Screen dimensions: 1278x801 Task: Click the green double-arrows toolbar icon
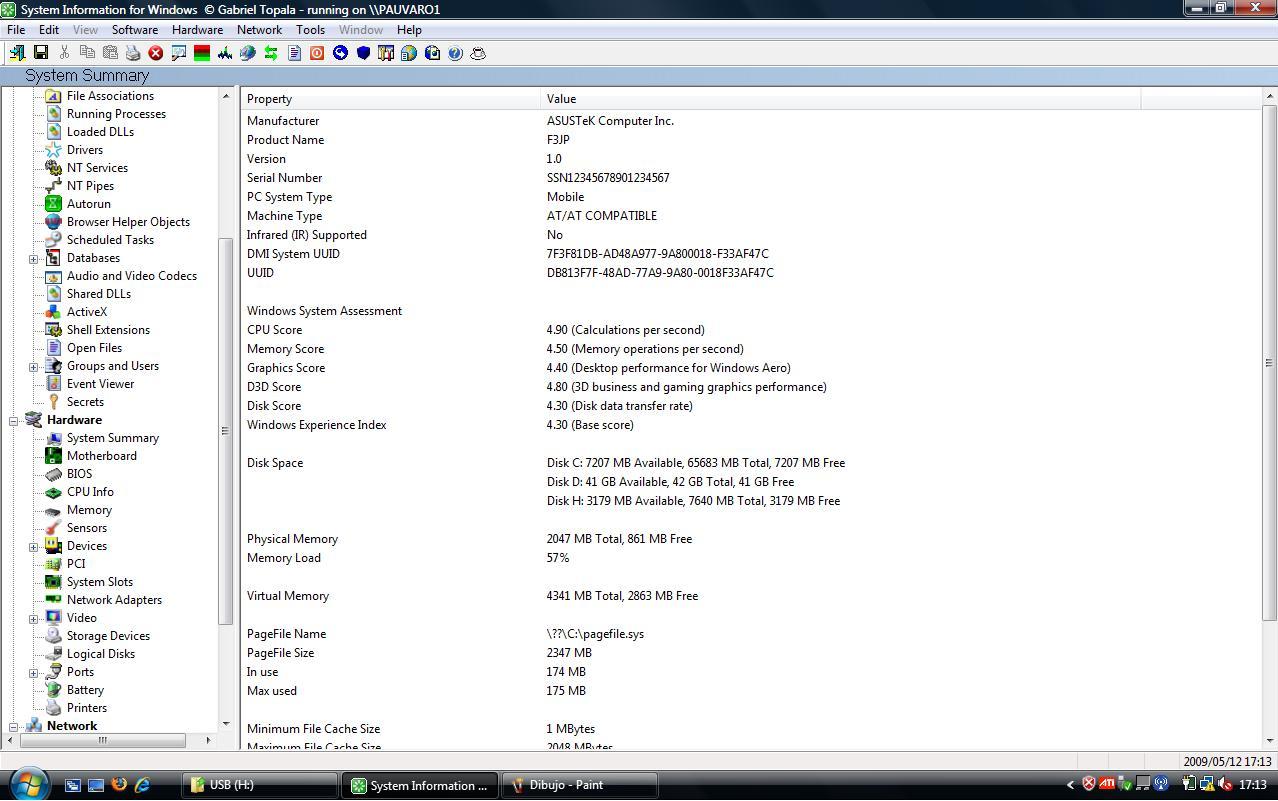[271, 53]
